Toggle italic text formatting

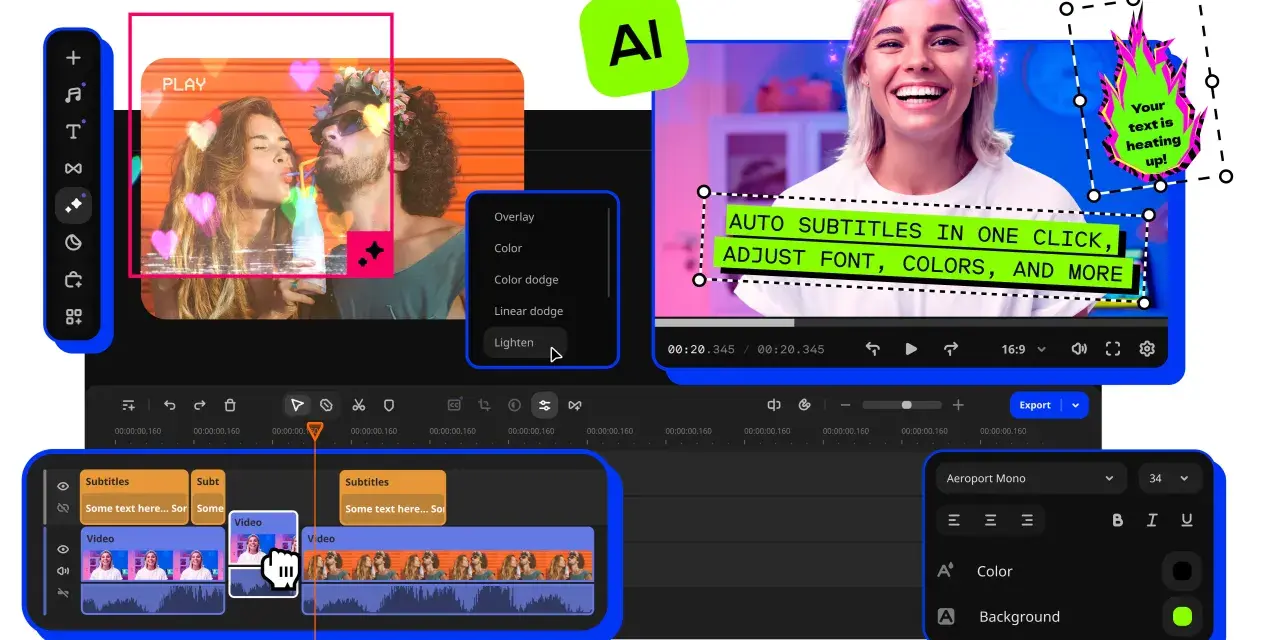[1152, 520]
